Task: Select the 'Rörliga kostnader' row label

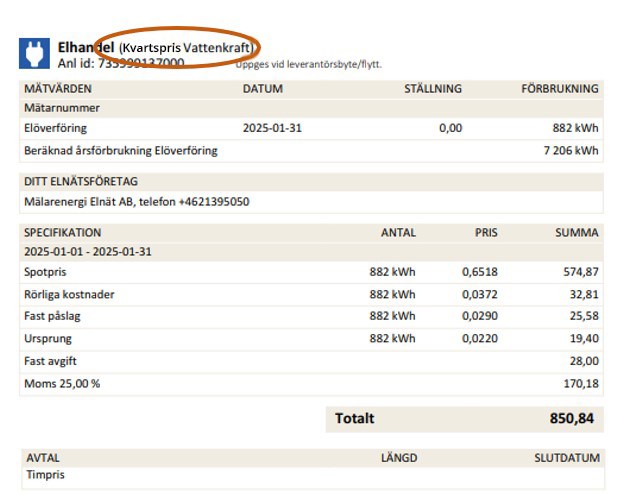Action: pos(69,295)
